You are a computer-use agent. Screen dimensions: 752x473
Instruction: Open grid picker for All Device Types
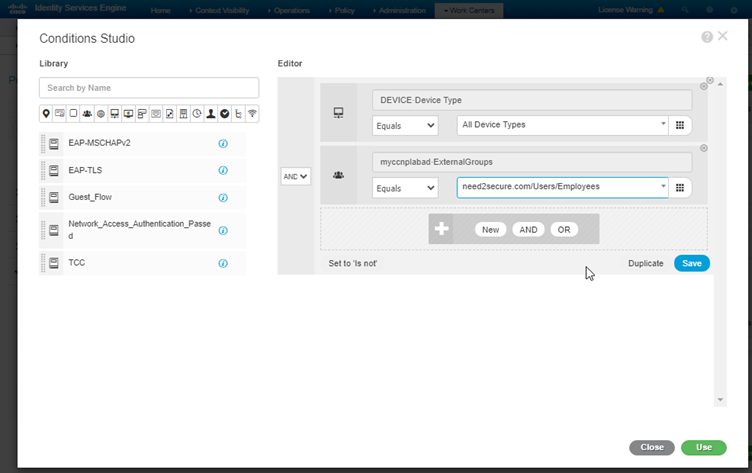(680, 125)
